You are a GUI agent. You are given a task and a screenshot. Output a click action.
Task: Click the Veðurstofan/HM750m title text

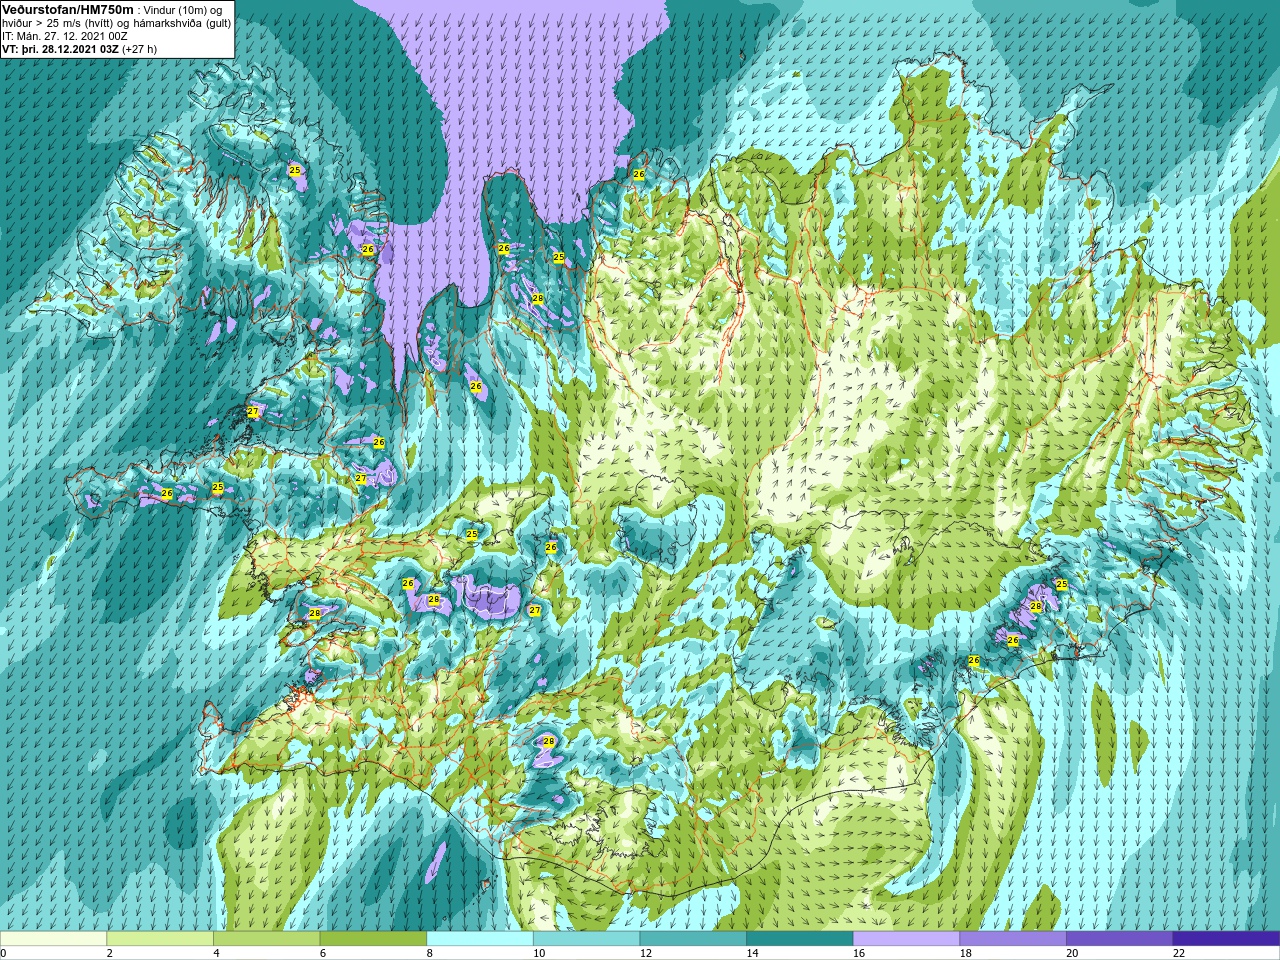click(68, 9)
